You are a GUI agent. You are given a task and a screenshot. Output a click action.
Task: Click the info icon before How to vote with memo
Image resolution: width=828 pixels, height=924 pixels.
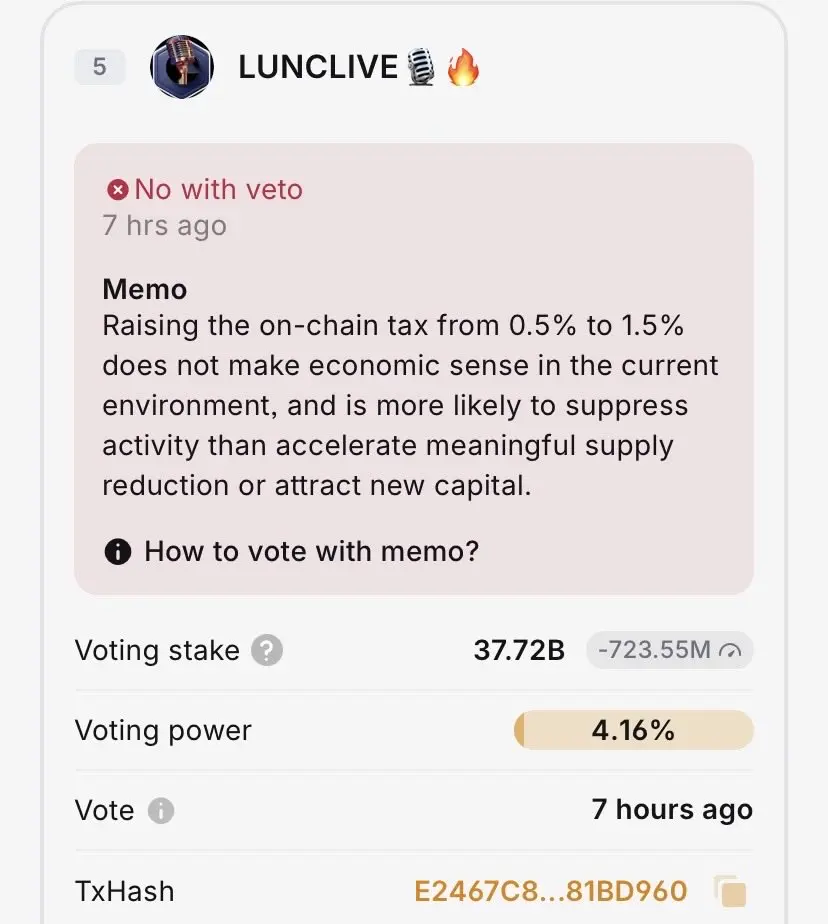[118, 552]
